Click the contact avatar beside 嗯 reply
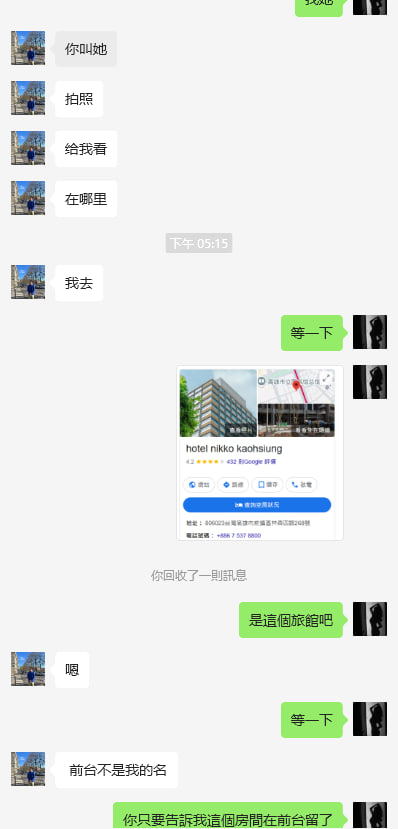Image resolution: width=398 pixels, height=829 pixels. (x=28, y=669)
